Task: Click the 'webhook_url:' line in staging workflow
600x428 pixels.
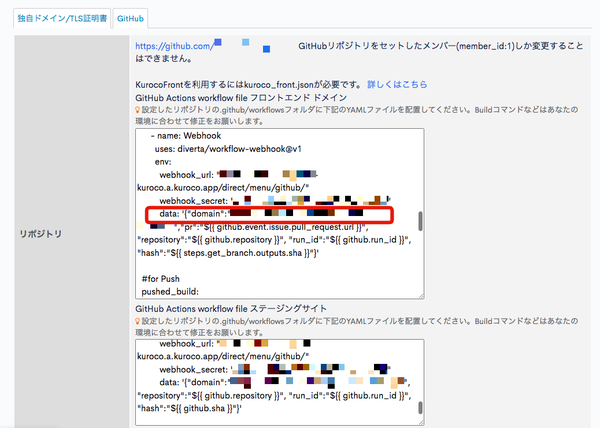Action: coord(235,343)
